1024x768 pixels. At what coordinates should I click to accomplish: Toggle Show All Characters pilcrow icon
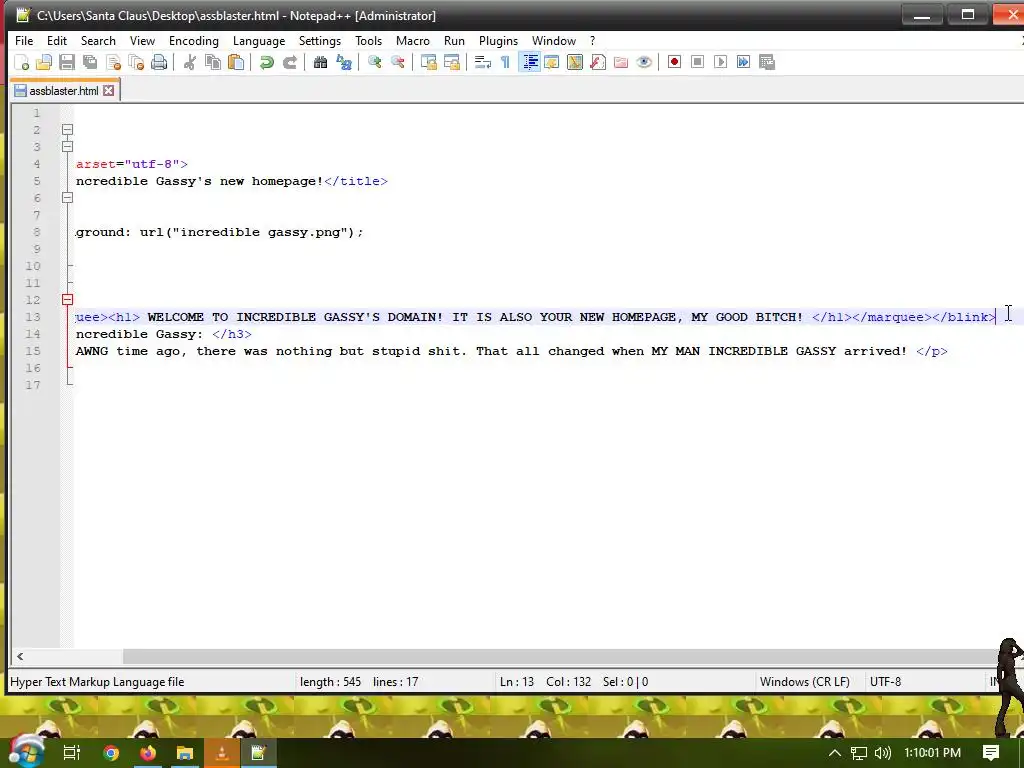coord(505,62)
